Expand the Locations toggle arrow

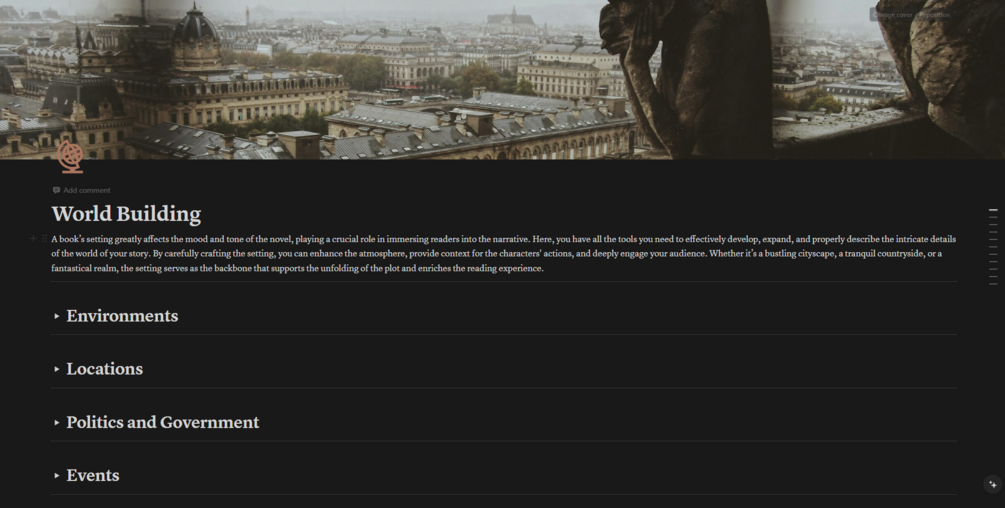(57, 370)
